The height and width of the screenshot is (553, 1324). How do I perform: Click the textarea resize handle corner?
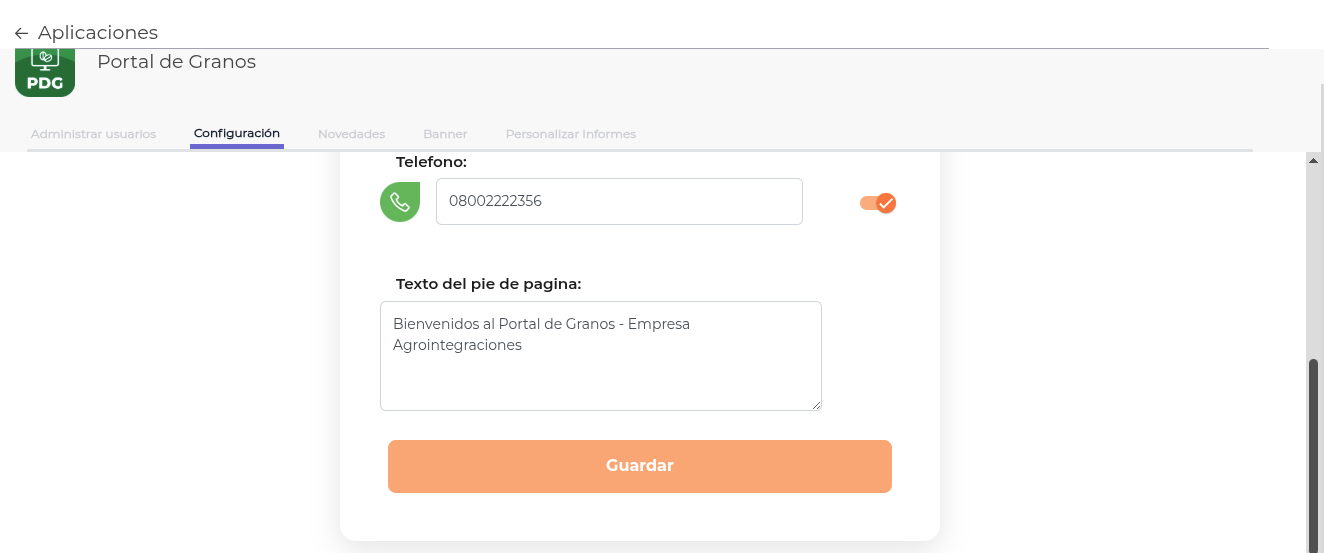point(816,405)
